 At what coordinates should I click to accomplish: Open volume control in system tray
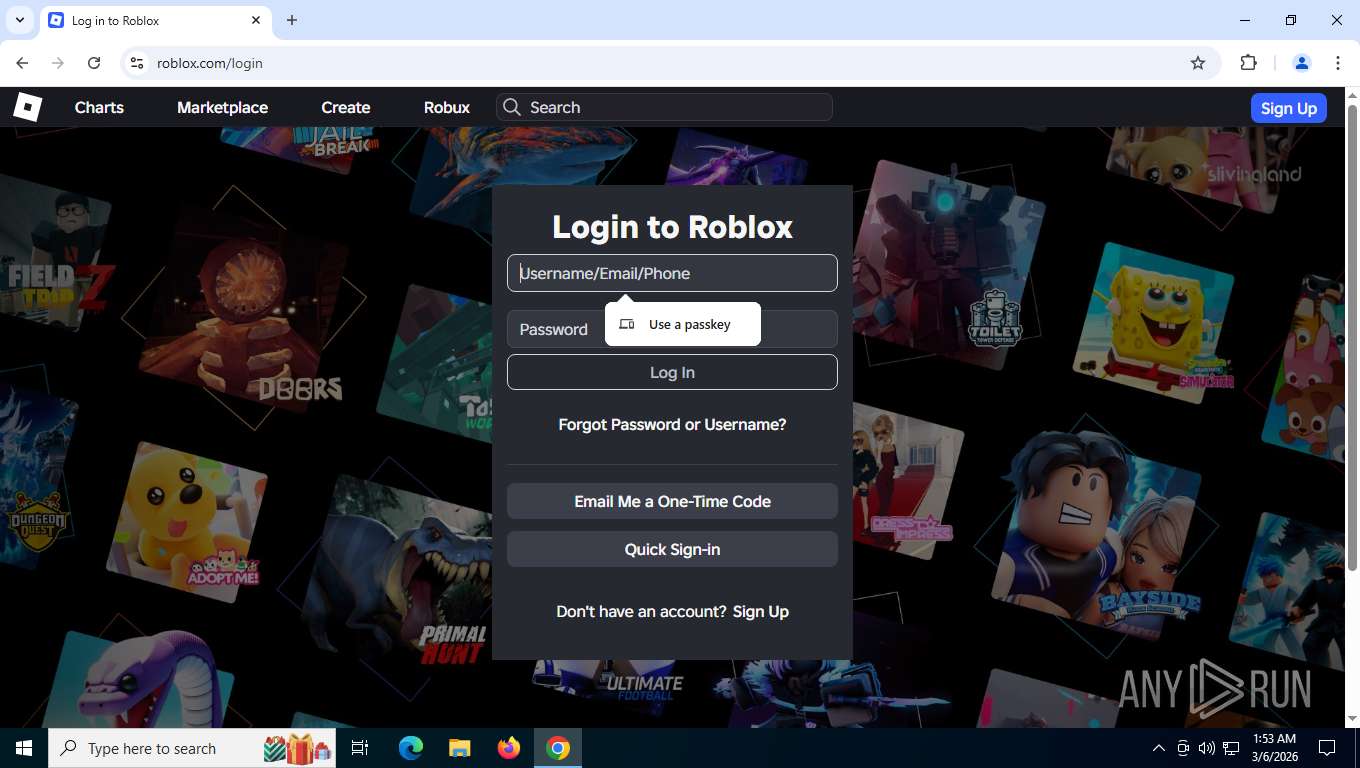point(1206,748)
